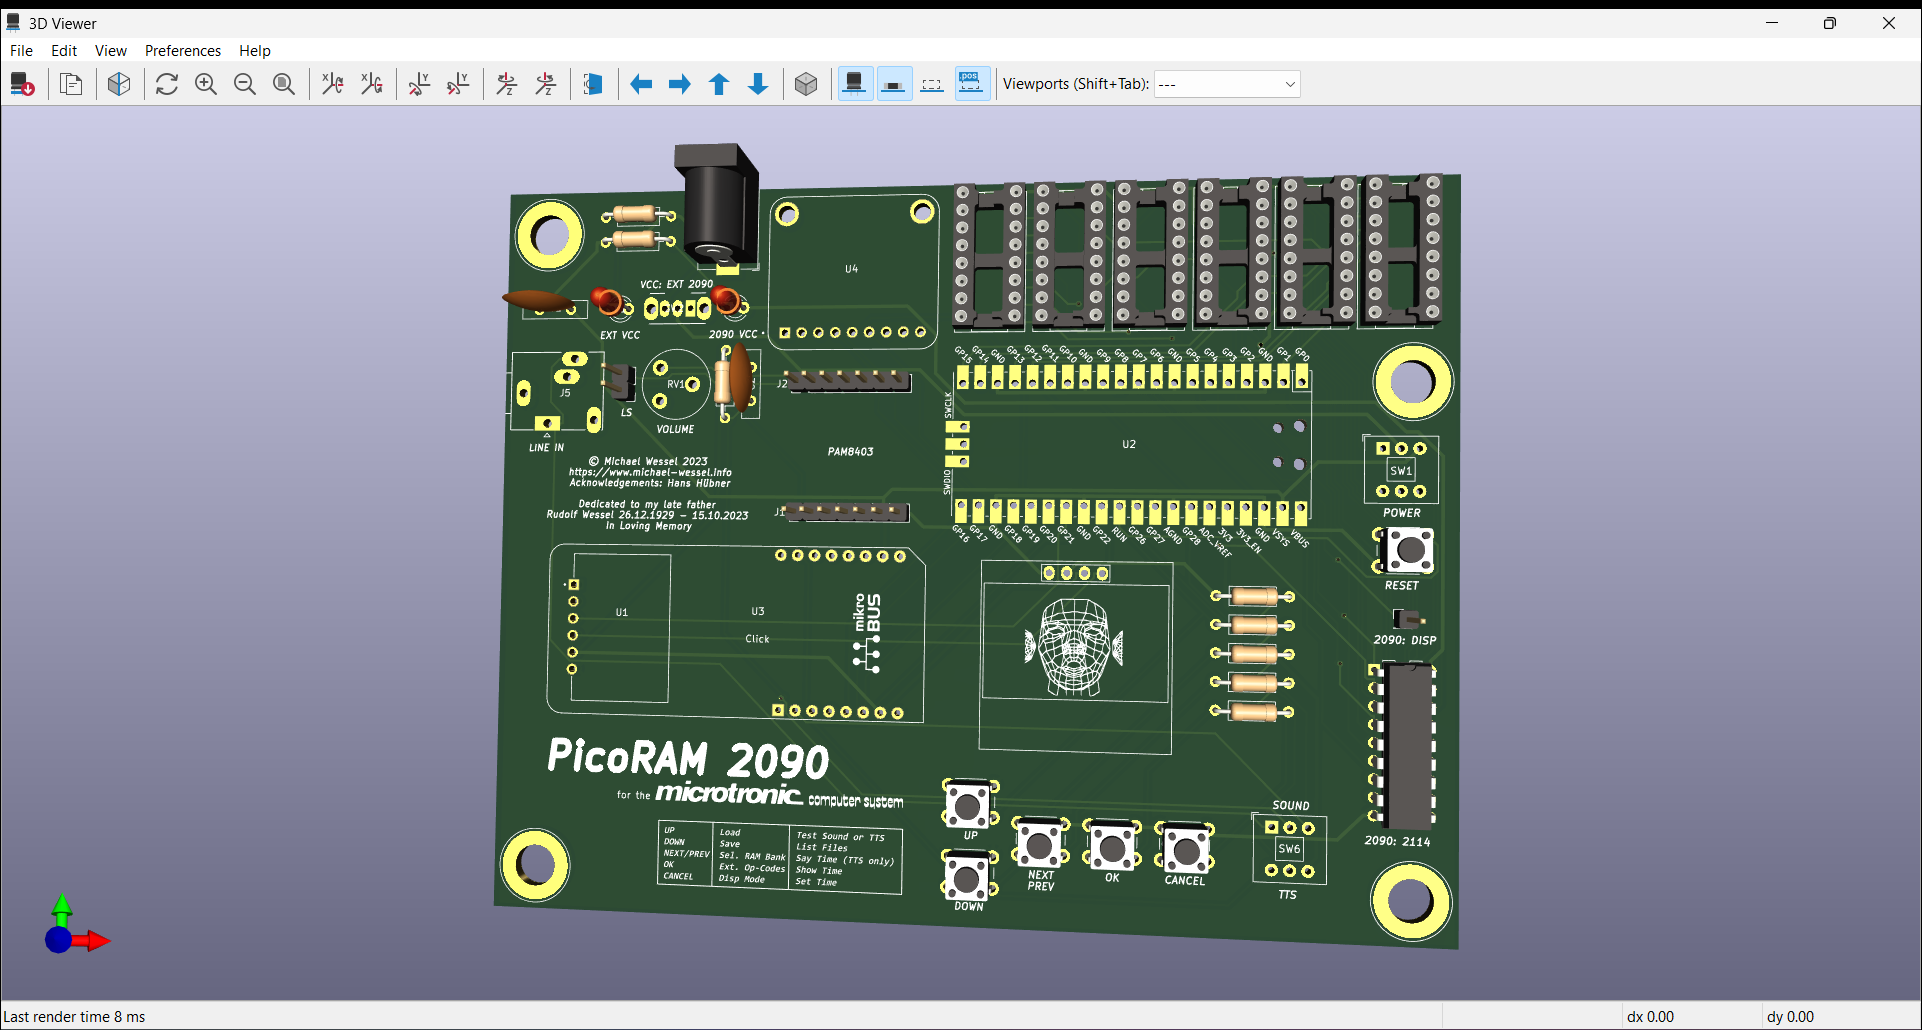Open the Viewports dropdown

[x=1227, y=84]
